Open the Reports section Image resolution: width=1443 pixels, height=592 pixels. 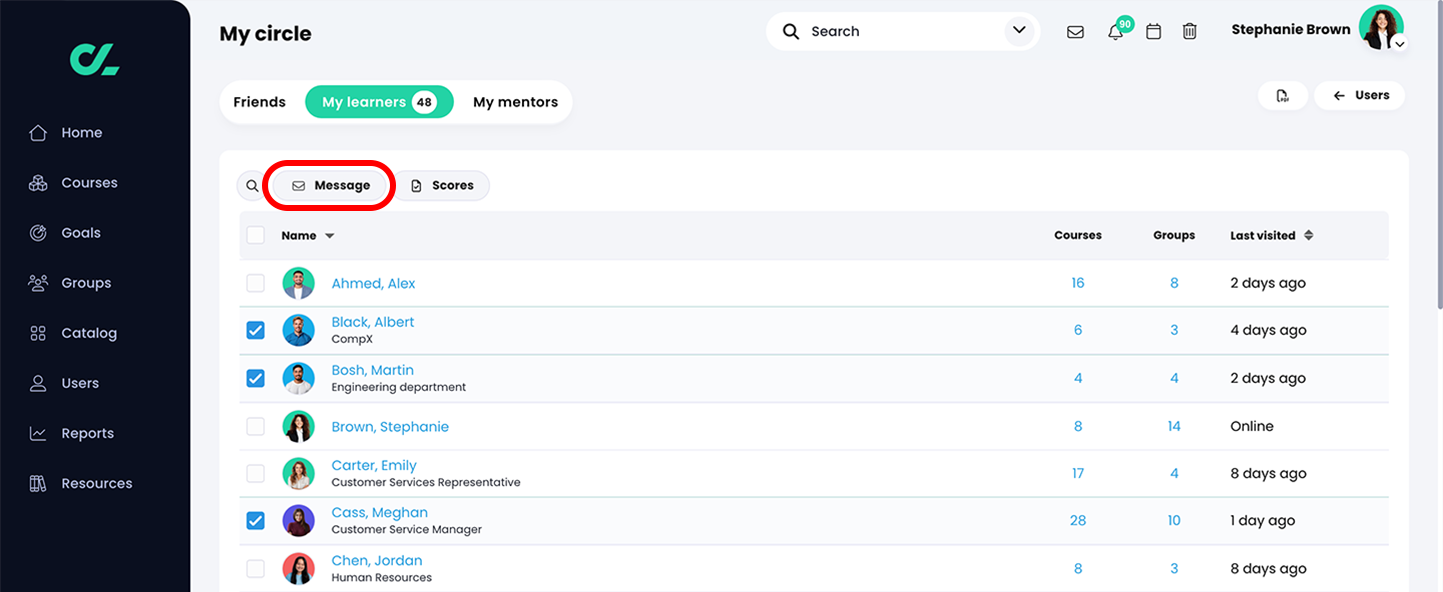click(x=87, y=432)
